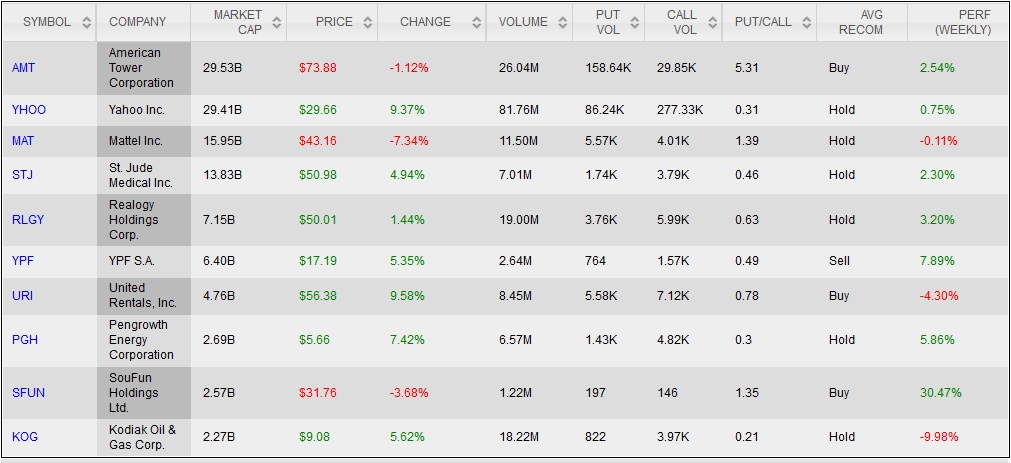Click the -7.34% change for Mattel
Viewport: 1011px width, 463px height.
pyautogui.click(x=409, y=141)
